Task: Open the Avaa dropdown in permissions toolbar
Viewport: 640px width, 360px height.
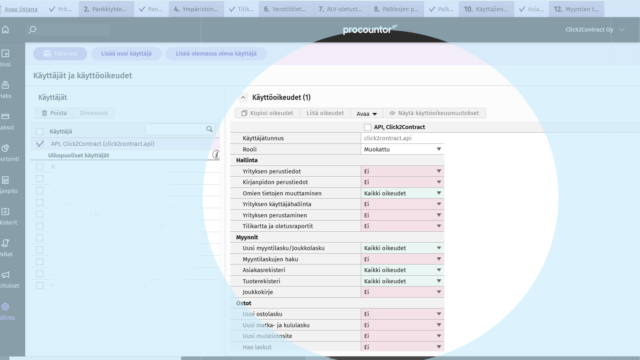Action: click(x=367, y=113)
